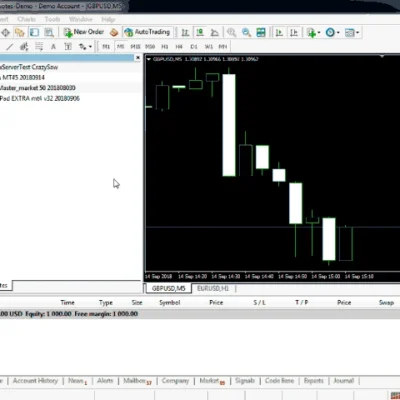Click the GBPUSD,M5 chart title arrow
The height and width of the screenshot is (400, 400).
click(149, 59)
